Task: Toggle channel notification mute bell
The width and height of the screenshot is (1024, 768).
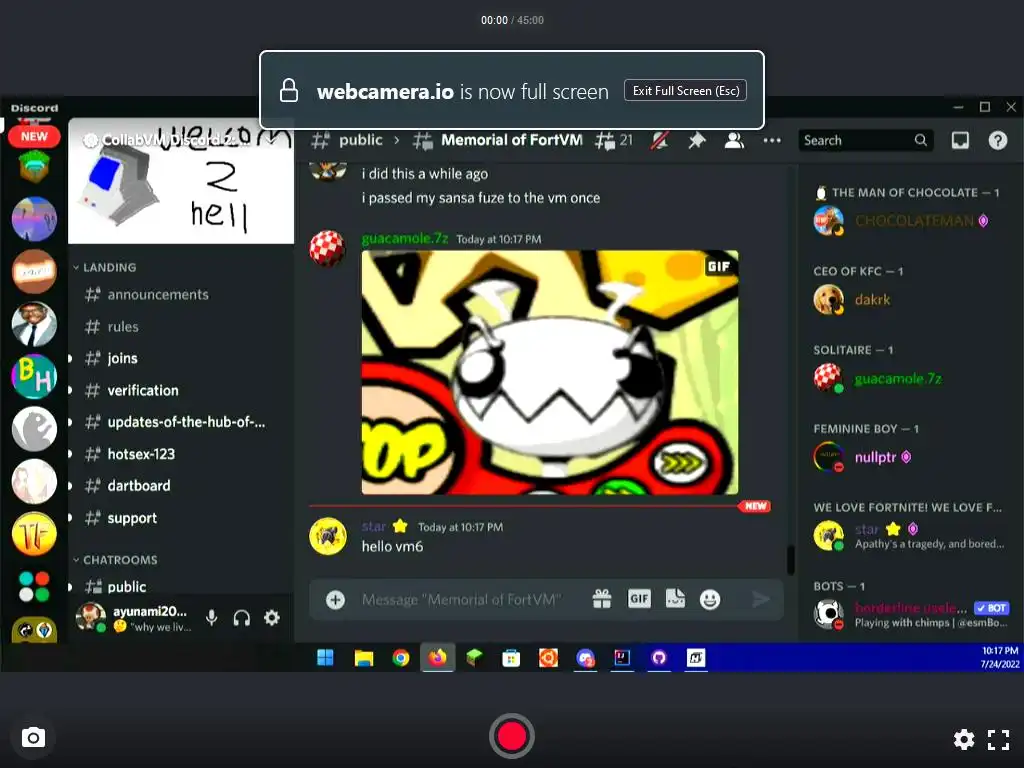Action: click(660, 140)
